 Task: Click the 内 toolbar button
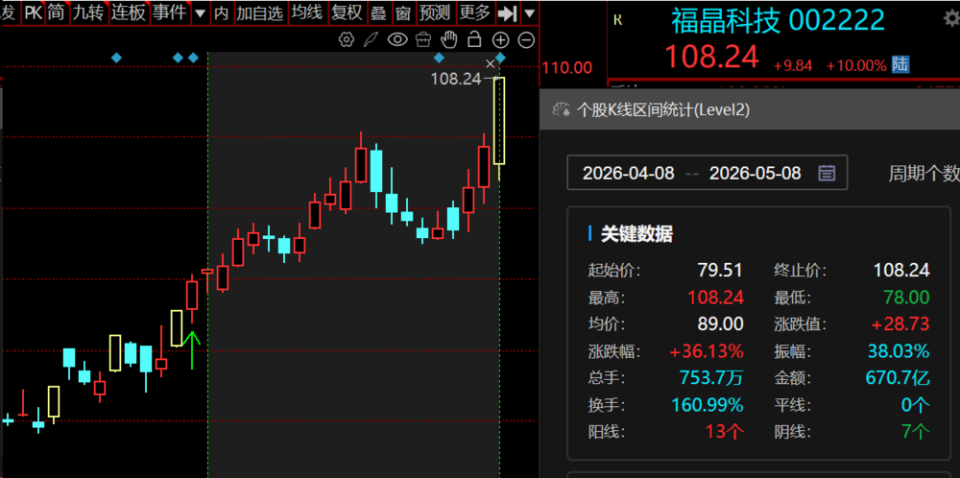click(x=222, y=12)
